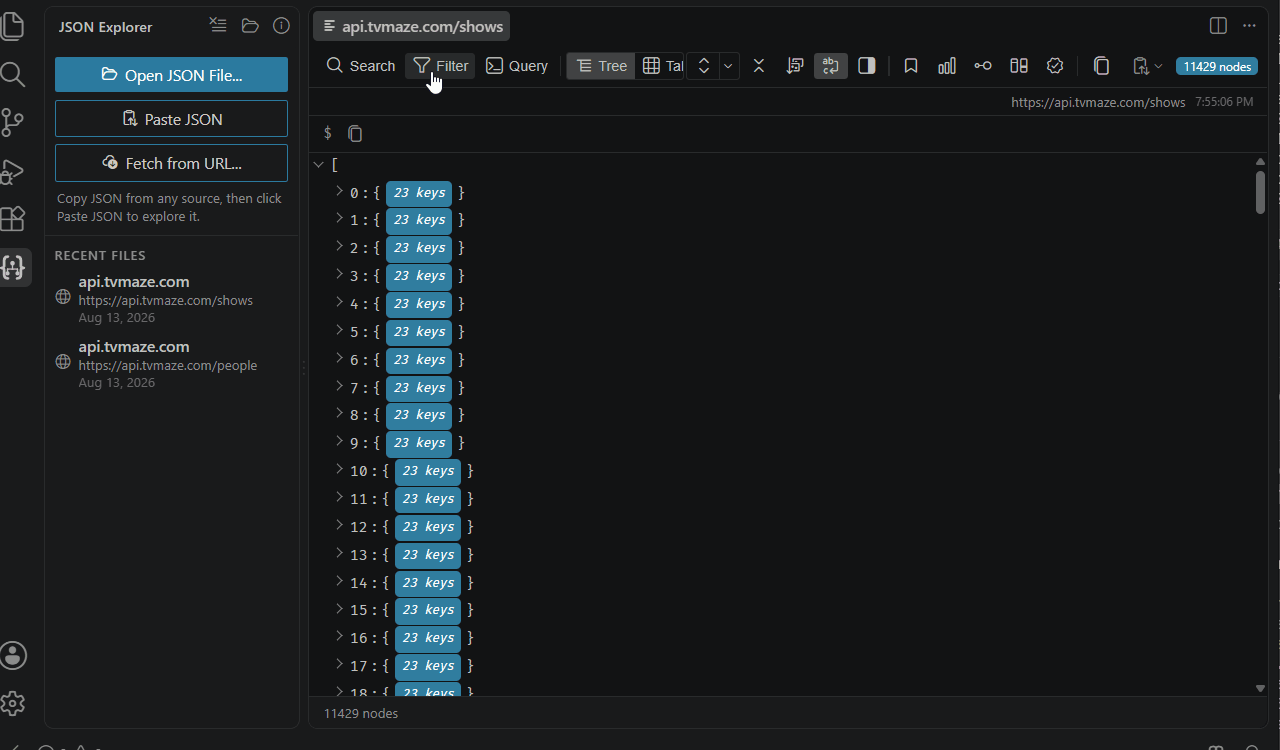Click the toolbar paste clipboard icon
Screen dimensions: 1280x750
coord(1140,66)
